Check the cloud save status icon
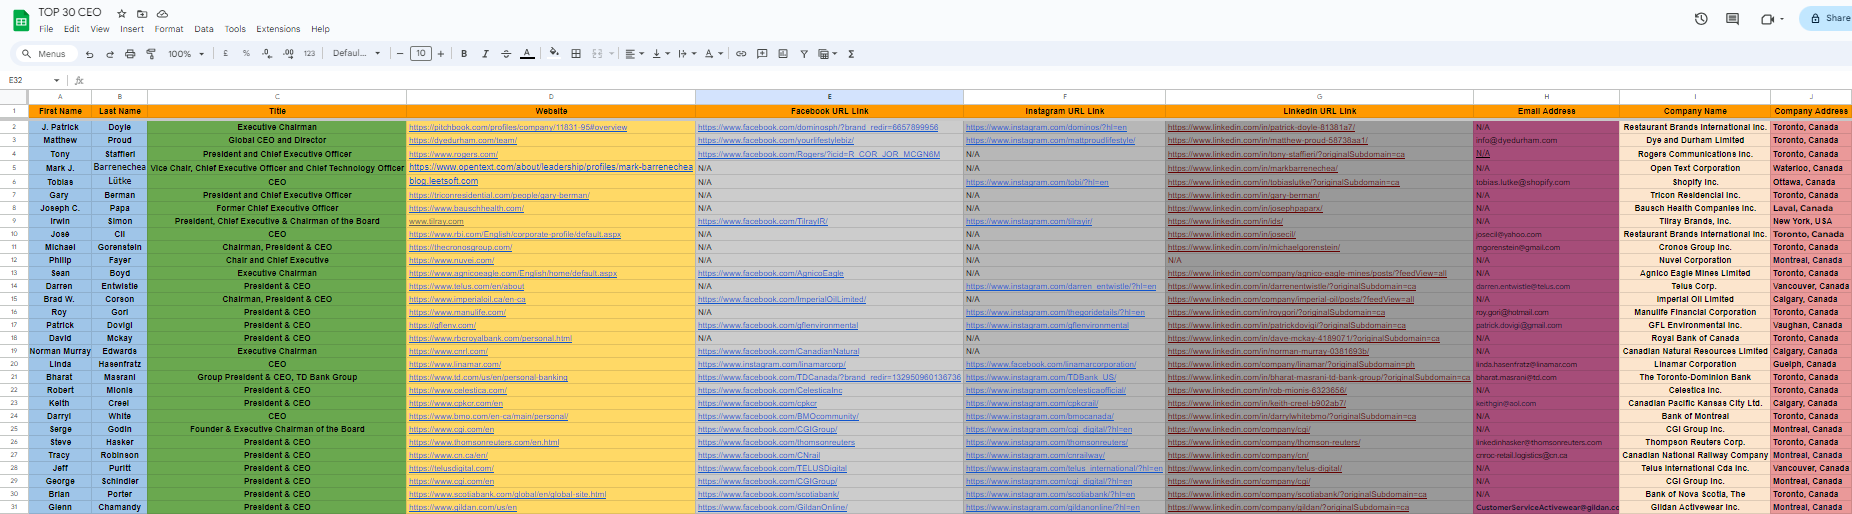Screen dimensions: 1852x514 click(163, 14)
